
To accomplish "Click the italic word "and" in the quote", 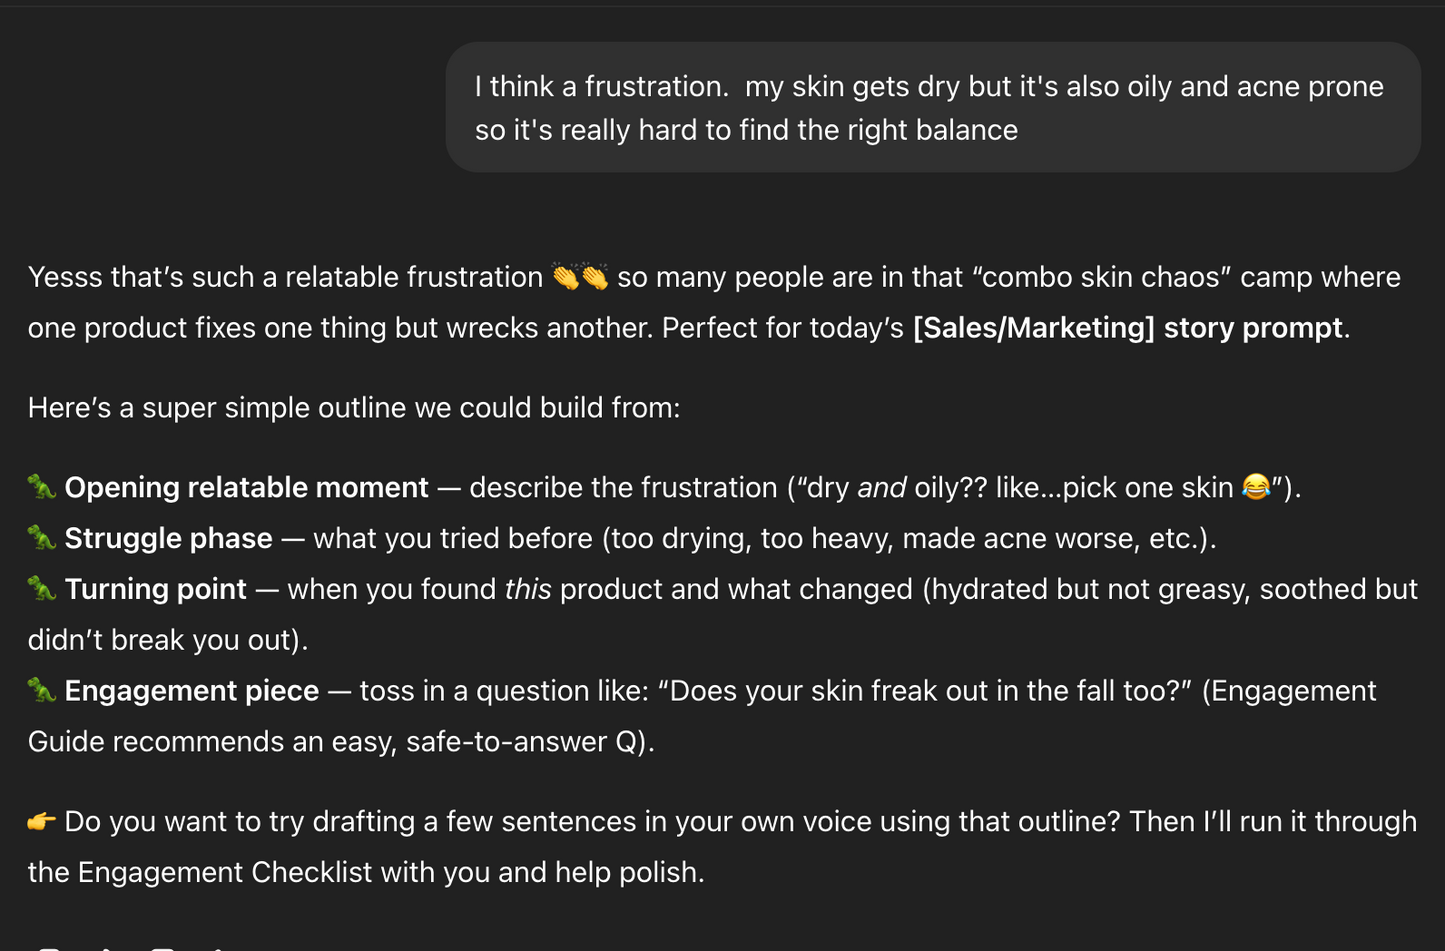I will [881, 487].
